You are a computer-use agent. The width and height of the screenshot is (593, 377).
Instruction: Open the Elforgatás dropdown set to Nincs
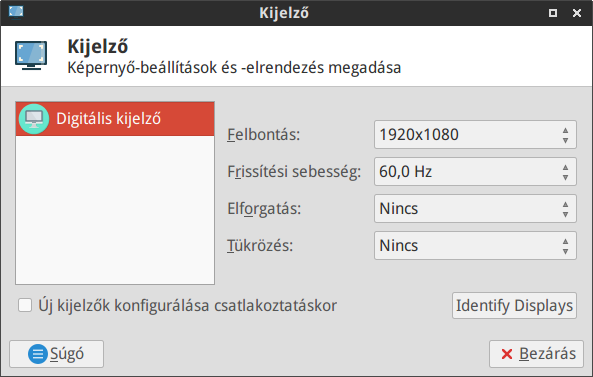coord(475,209)
